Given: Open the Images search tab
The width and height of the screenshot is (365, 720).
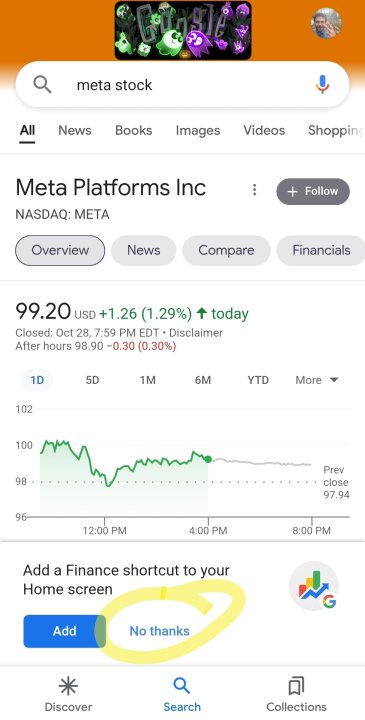Looking at the screenshot, I should [198, 130].
